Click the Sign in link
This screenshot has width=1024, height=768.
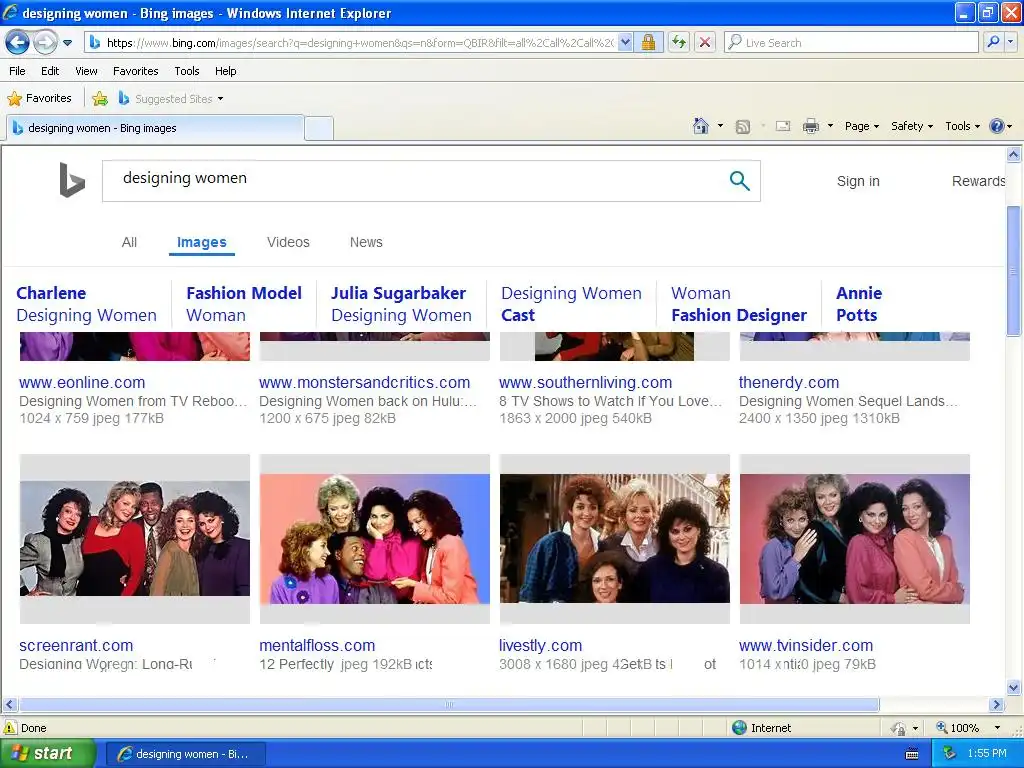pyautogui.click(x=858, y=182)
